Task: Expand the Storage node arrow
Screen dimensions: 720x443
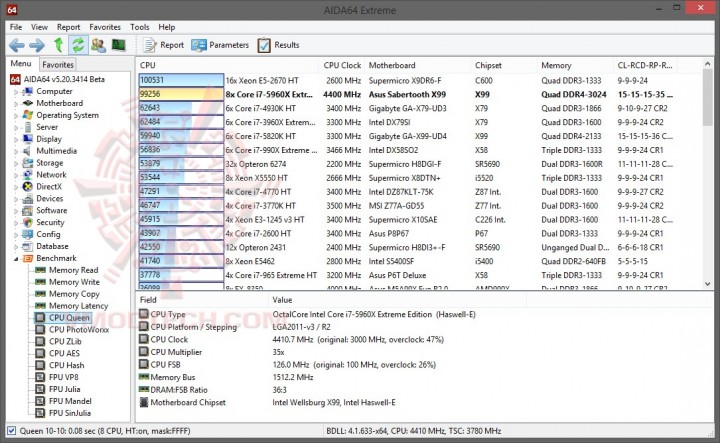Action: point(16,163)
